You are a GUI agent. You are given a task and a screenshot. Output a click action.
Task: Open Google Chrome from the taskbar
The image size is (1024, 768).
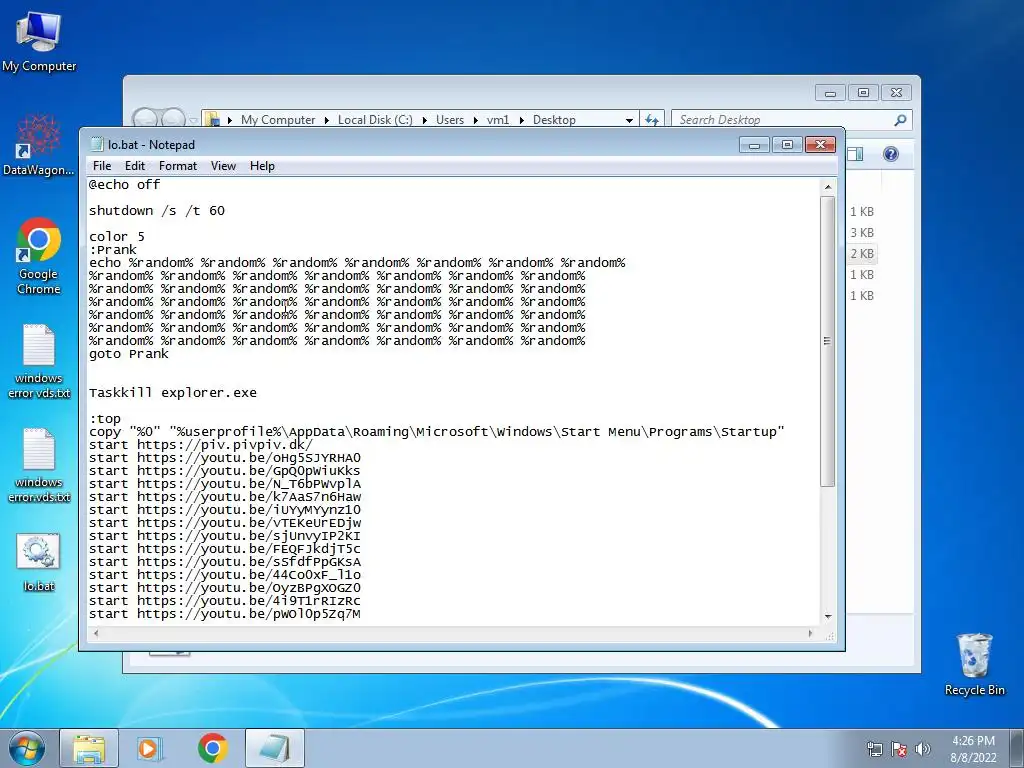coord(212,748)
